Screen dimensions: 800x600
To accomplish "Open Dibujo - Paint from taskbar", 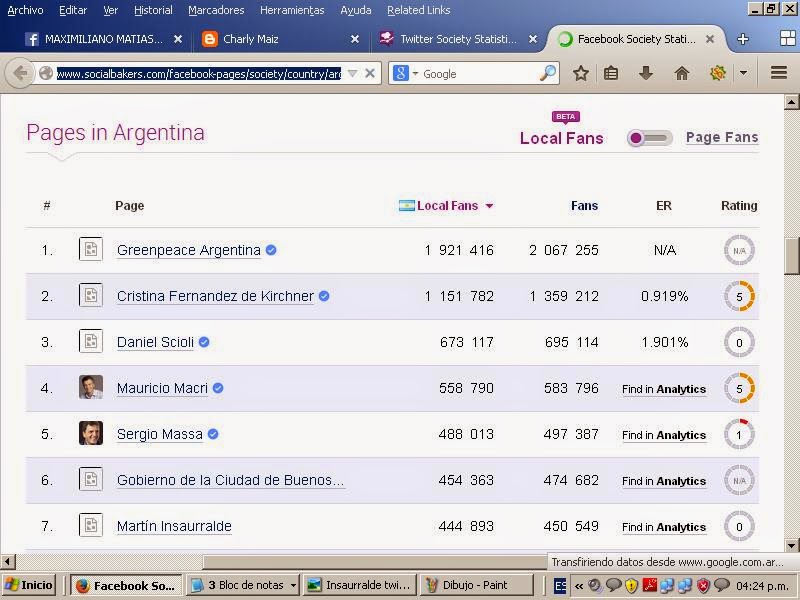I will tap(476, 585).
